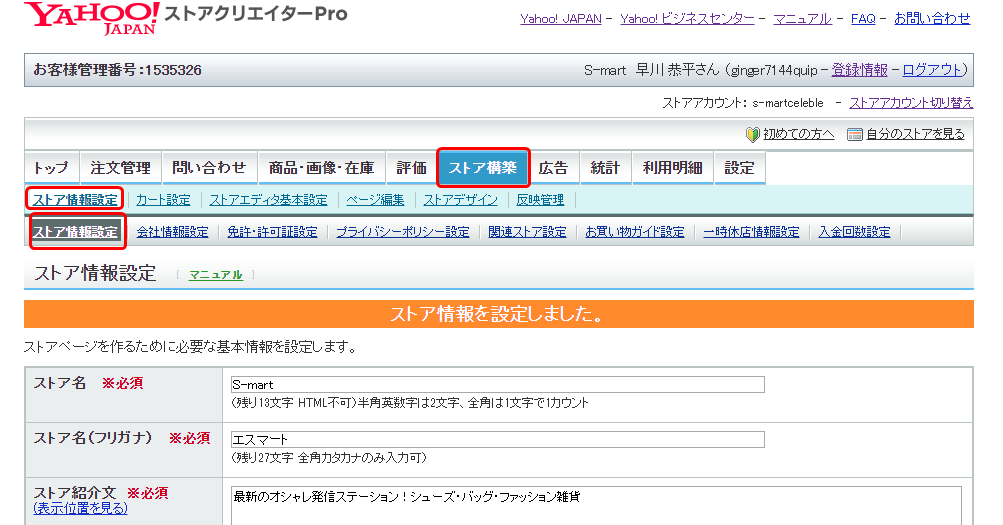Click the view own store icon
Image resolution: width=1003 pixels, height=525 pixels.
pyautogui.click(x=854, y=134)
